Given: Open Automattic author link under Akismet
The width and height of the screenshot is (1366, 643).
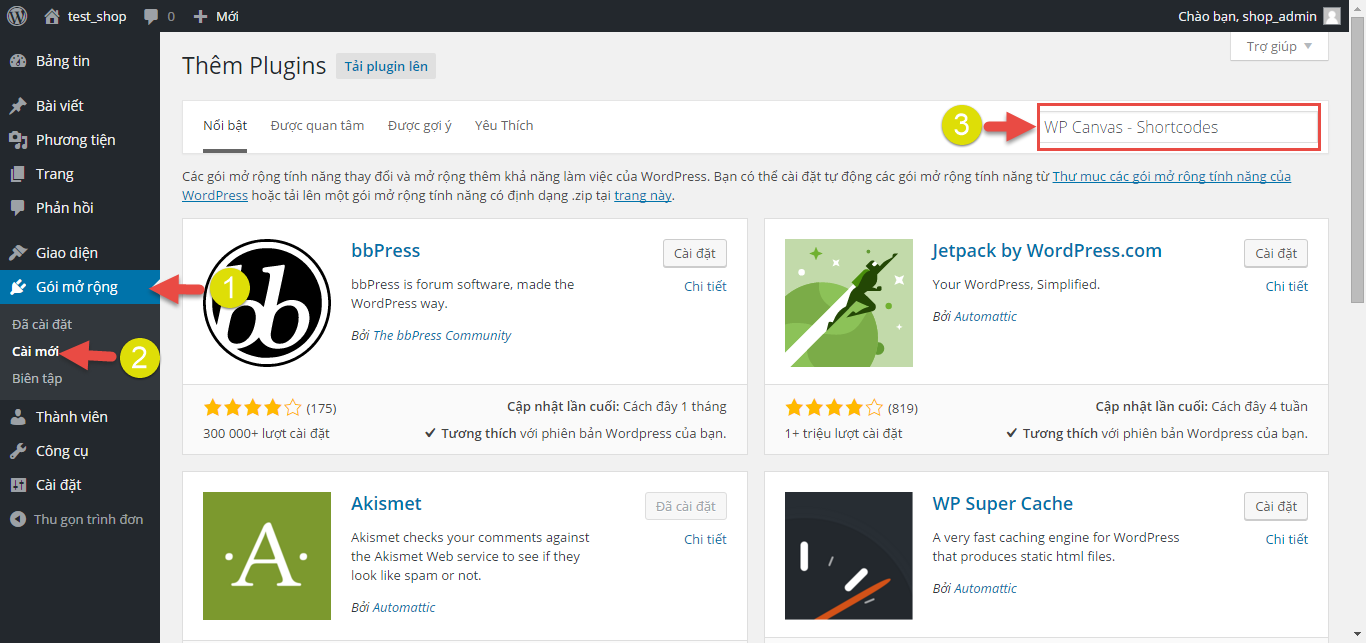Looking at the screenshot, I should tap(404, 607).
